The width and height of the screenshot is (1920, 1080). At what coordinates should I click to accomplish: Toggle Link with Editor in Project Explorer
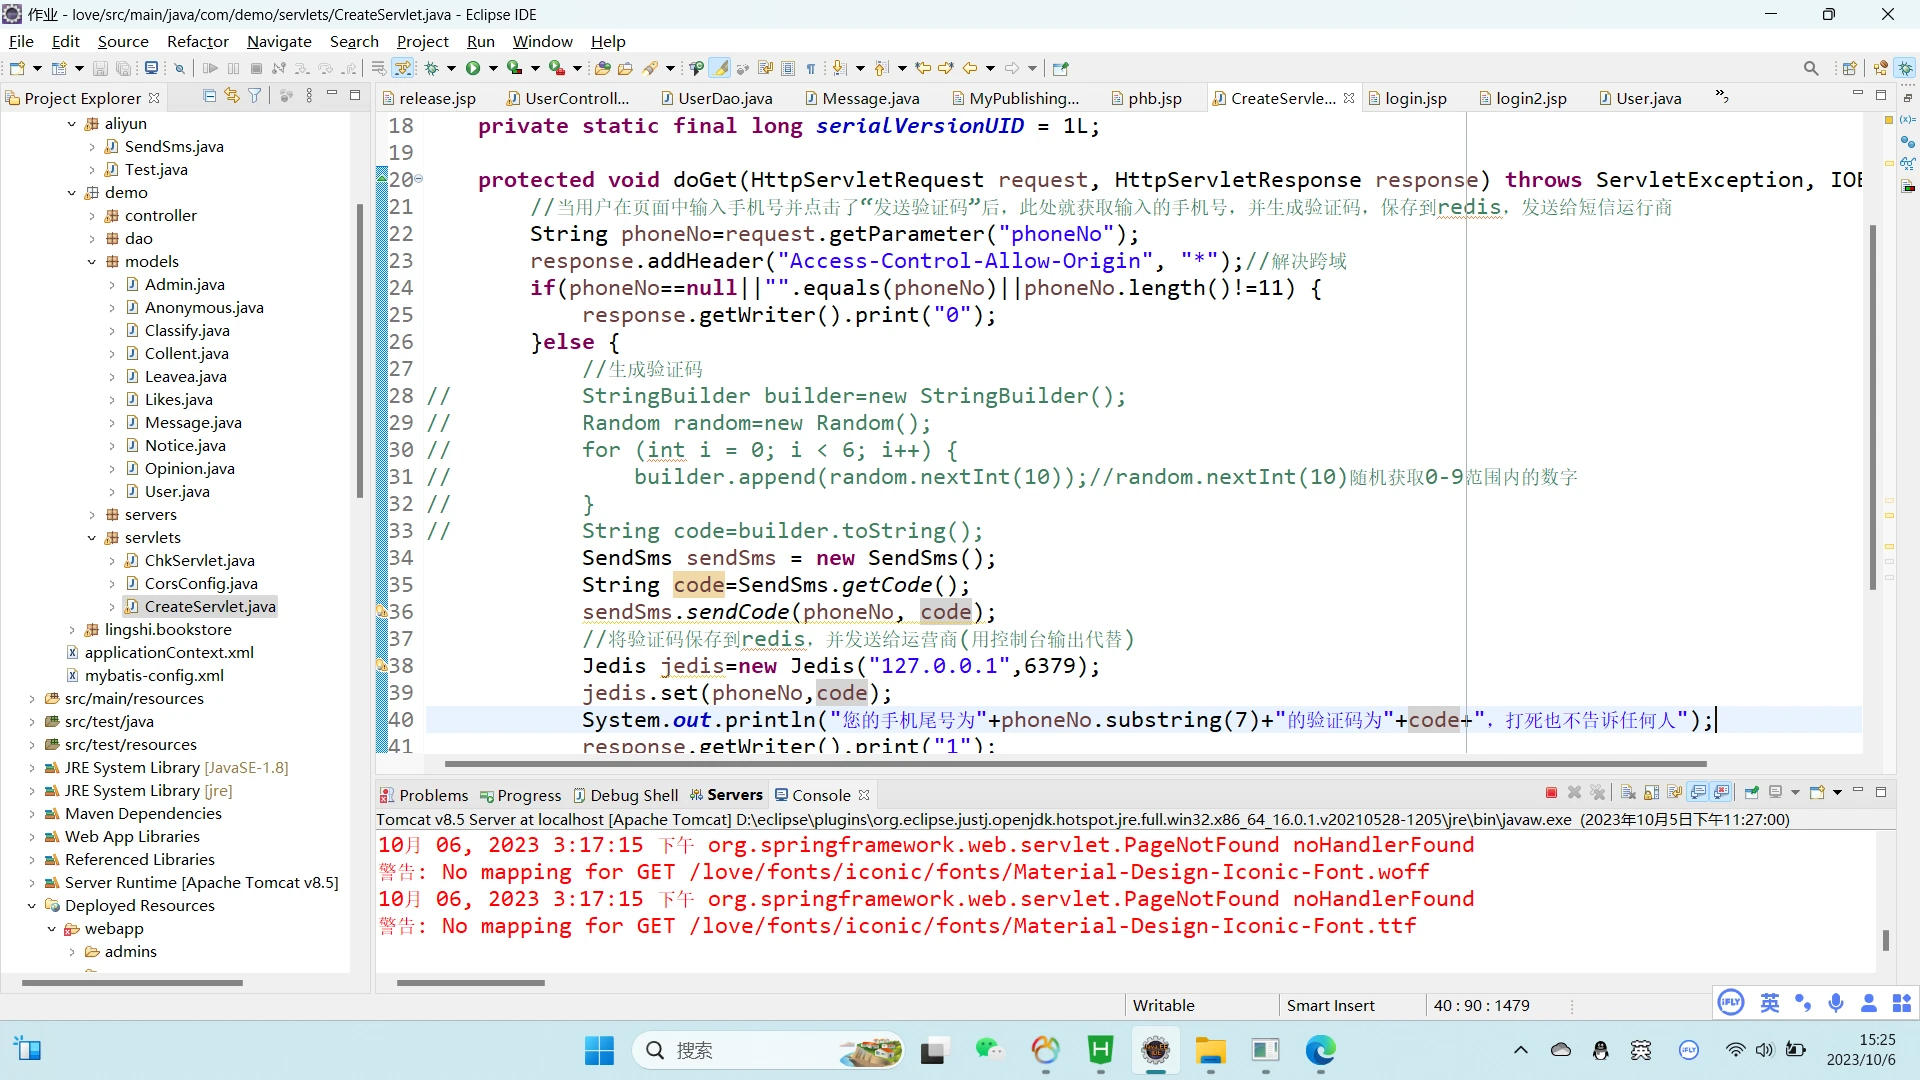pyautogui.click(x=232, y=96)
